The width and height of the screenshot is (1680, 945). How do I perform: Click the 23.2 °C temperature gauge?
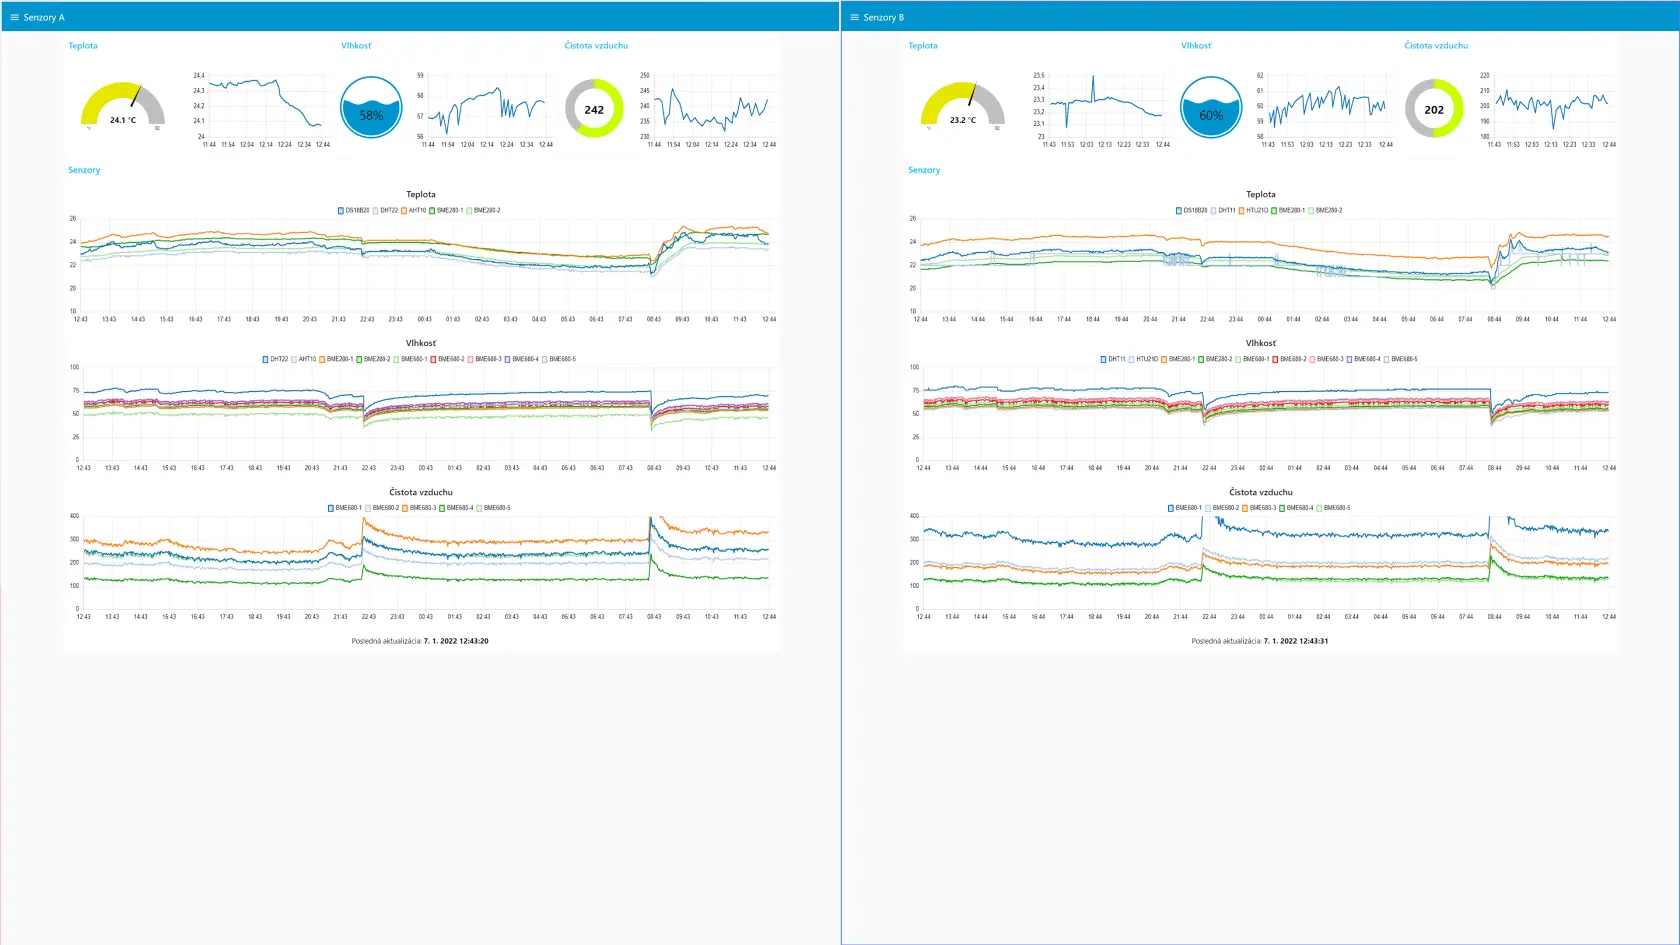pos(963,105)
